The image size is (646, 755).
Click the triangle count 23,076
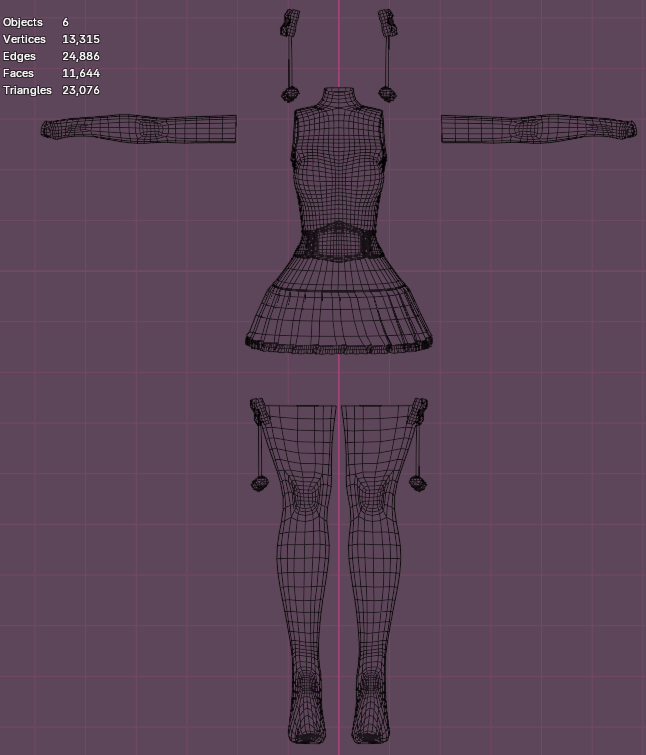[x=81, y=90]
